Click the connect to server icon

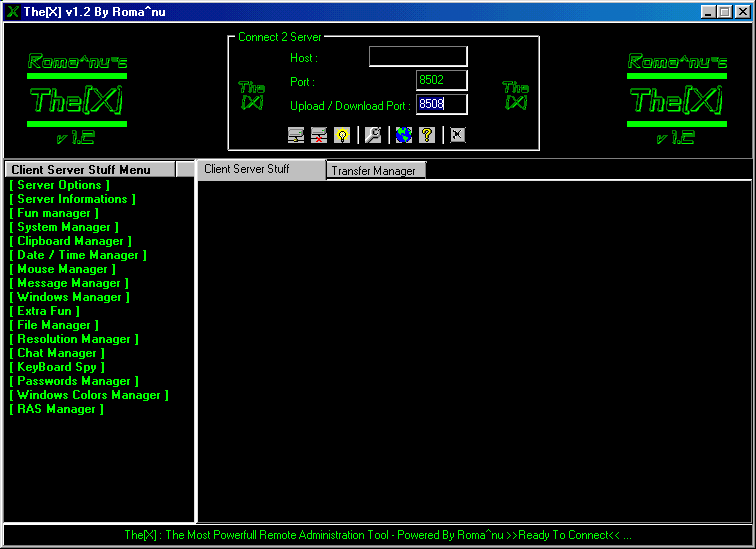click(x=296, y=135)
